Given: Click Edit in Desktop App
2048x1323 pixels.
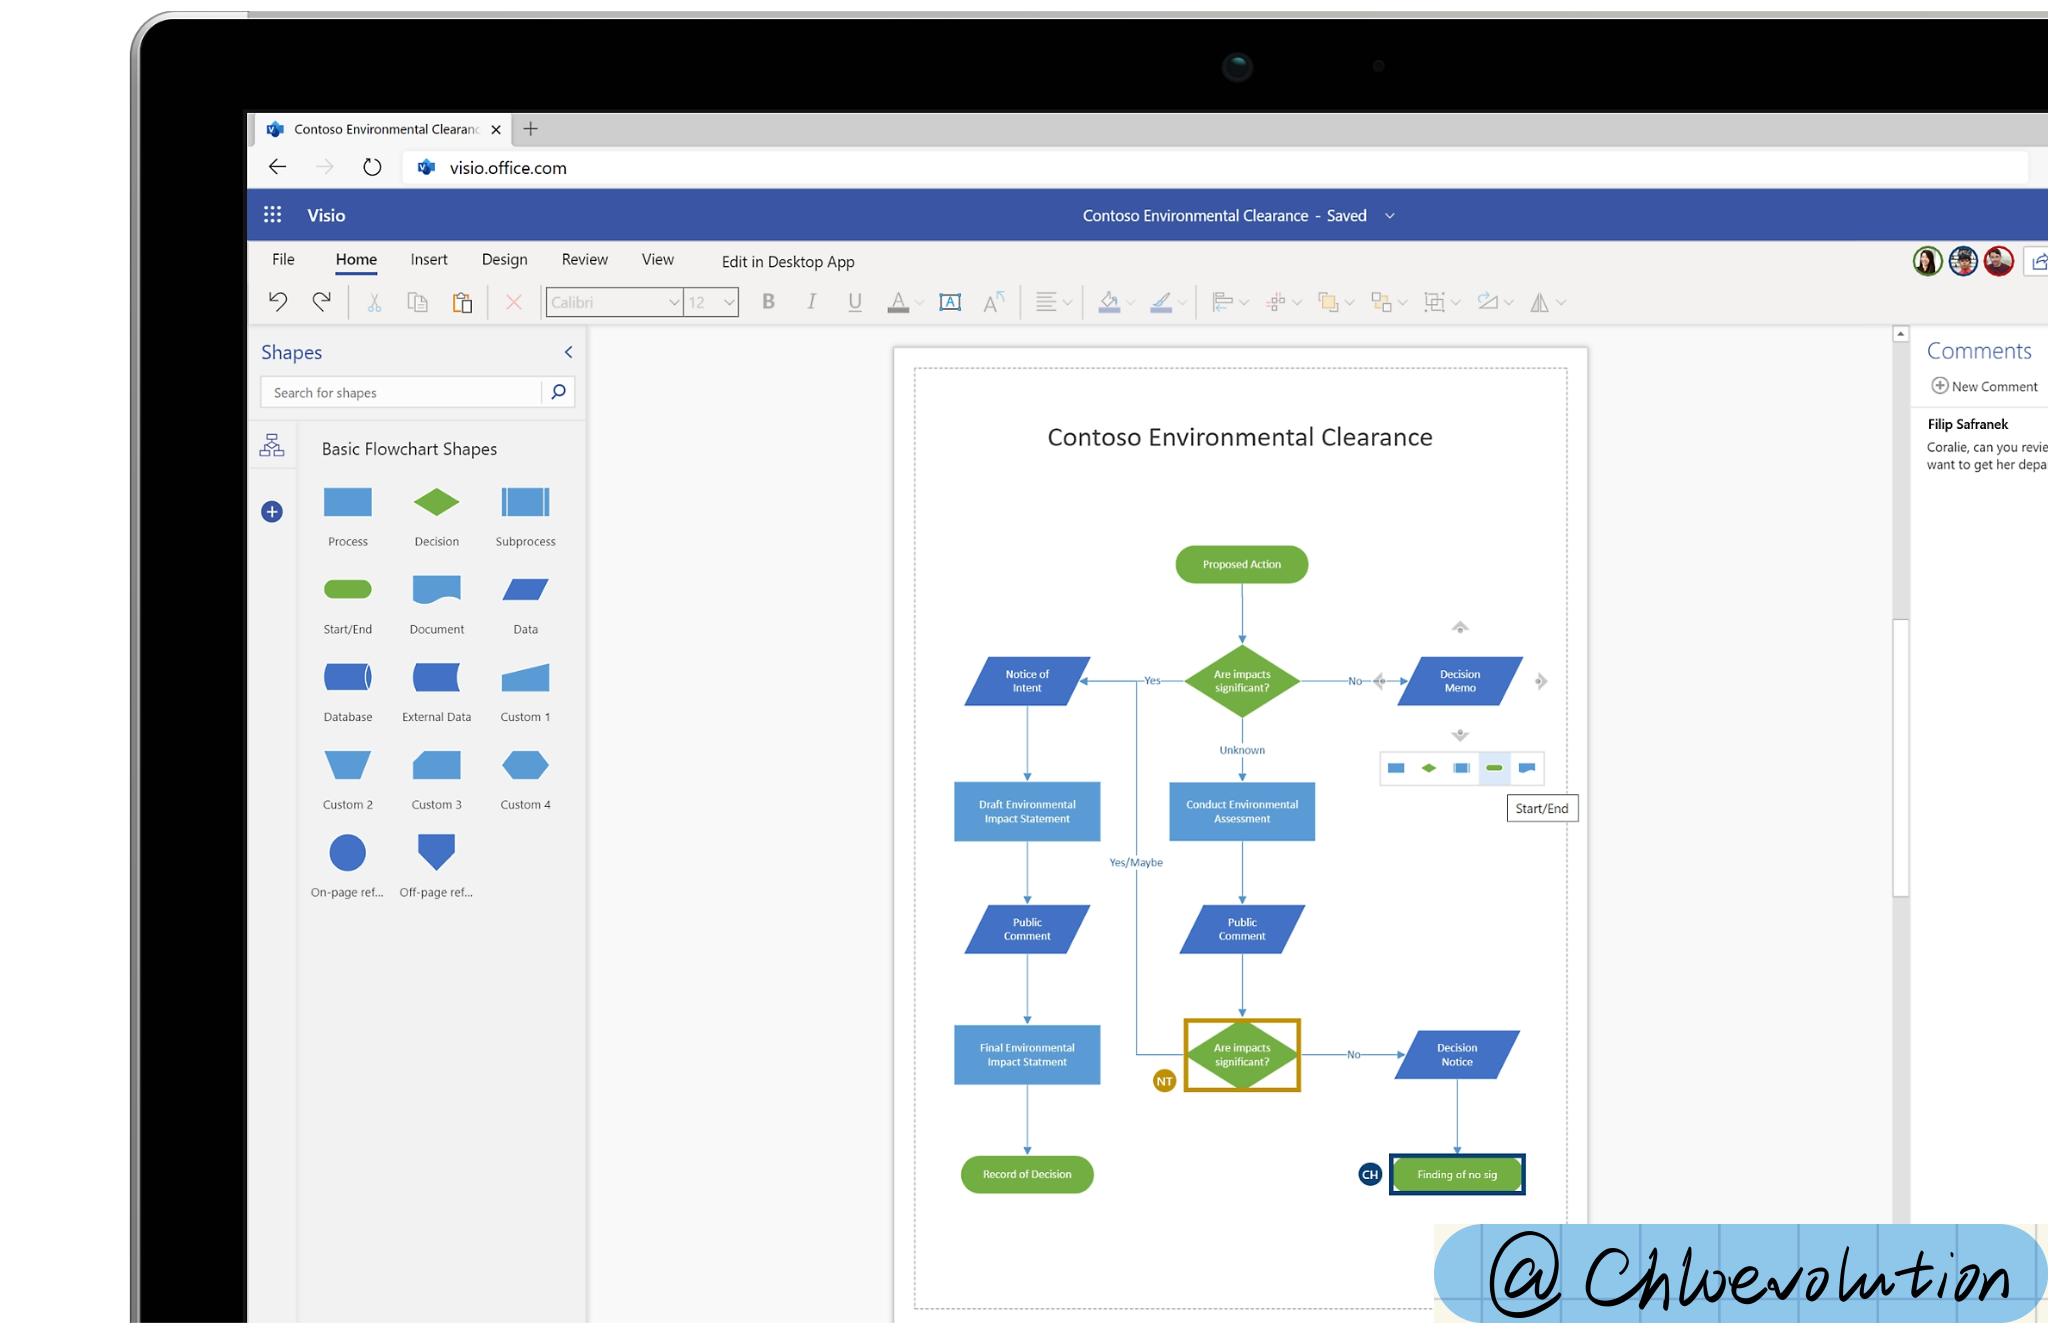Looking at the screenshot, I should coord(788,261).
